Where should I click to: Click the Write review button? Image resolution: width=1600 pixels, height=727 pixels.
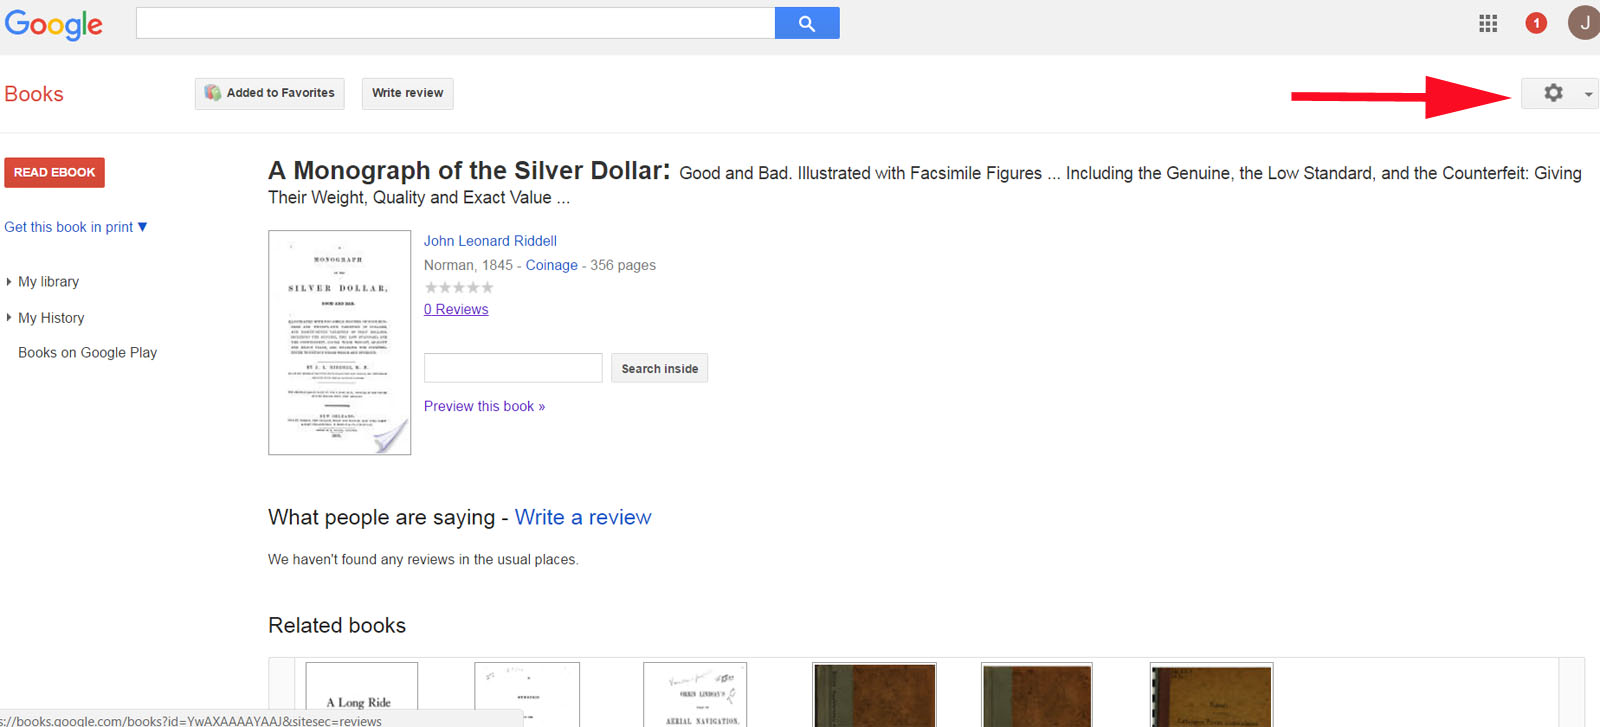click(407, 93)
